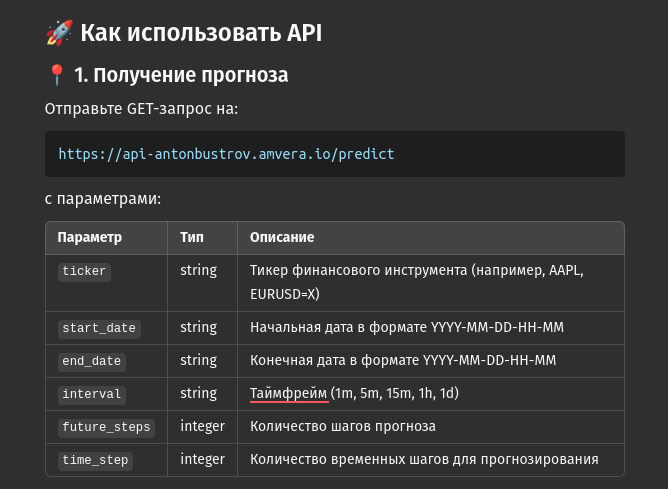668x489 pixels.
Task: Click the 'string' type in start_date row
Action: point(199,328)
